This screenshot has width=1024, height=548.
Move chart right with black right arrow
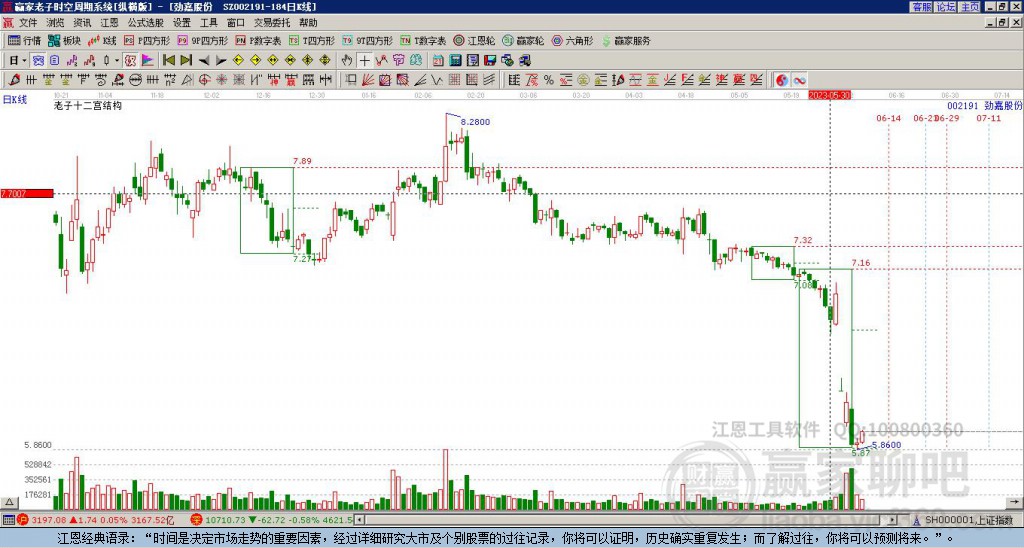click(x=221, y=61)
